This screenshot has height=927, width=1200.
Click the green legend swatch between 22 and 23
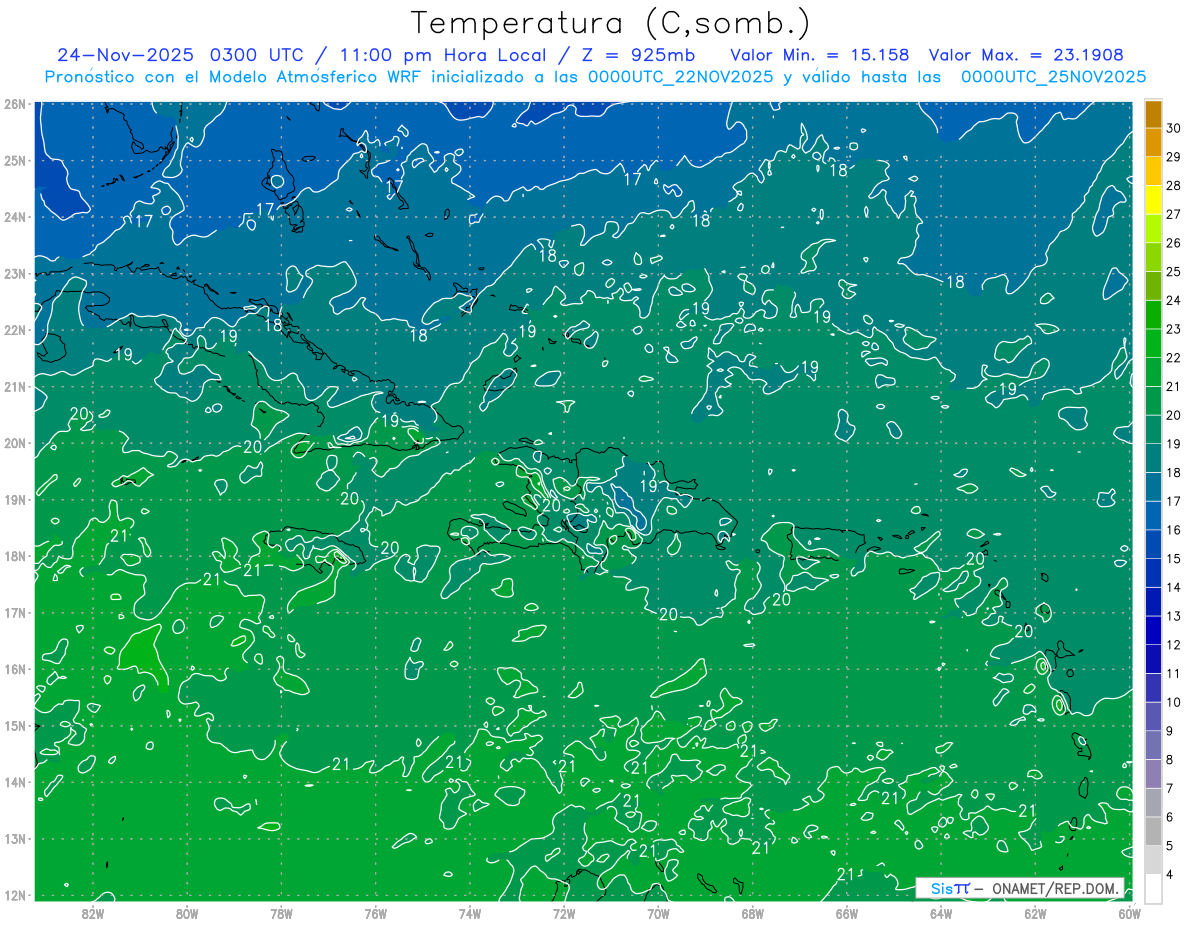coord(1153,343)
